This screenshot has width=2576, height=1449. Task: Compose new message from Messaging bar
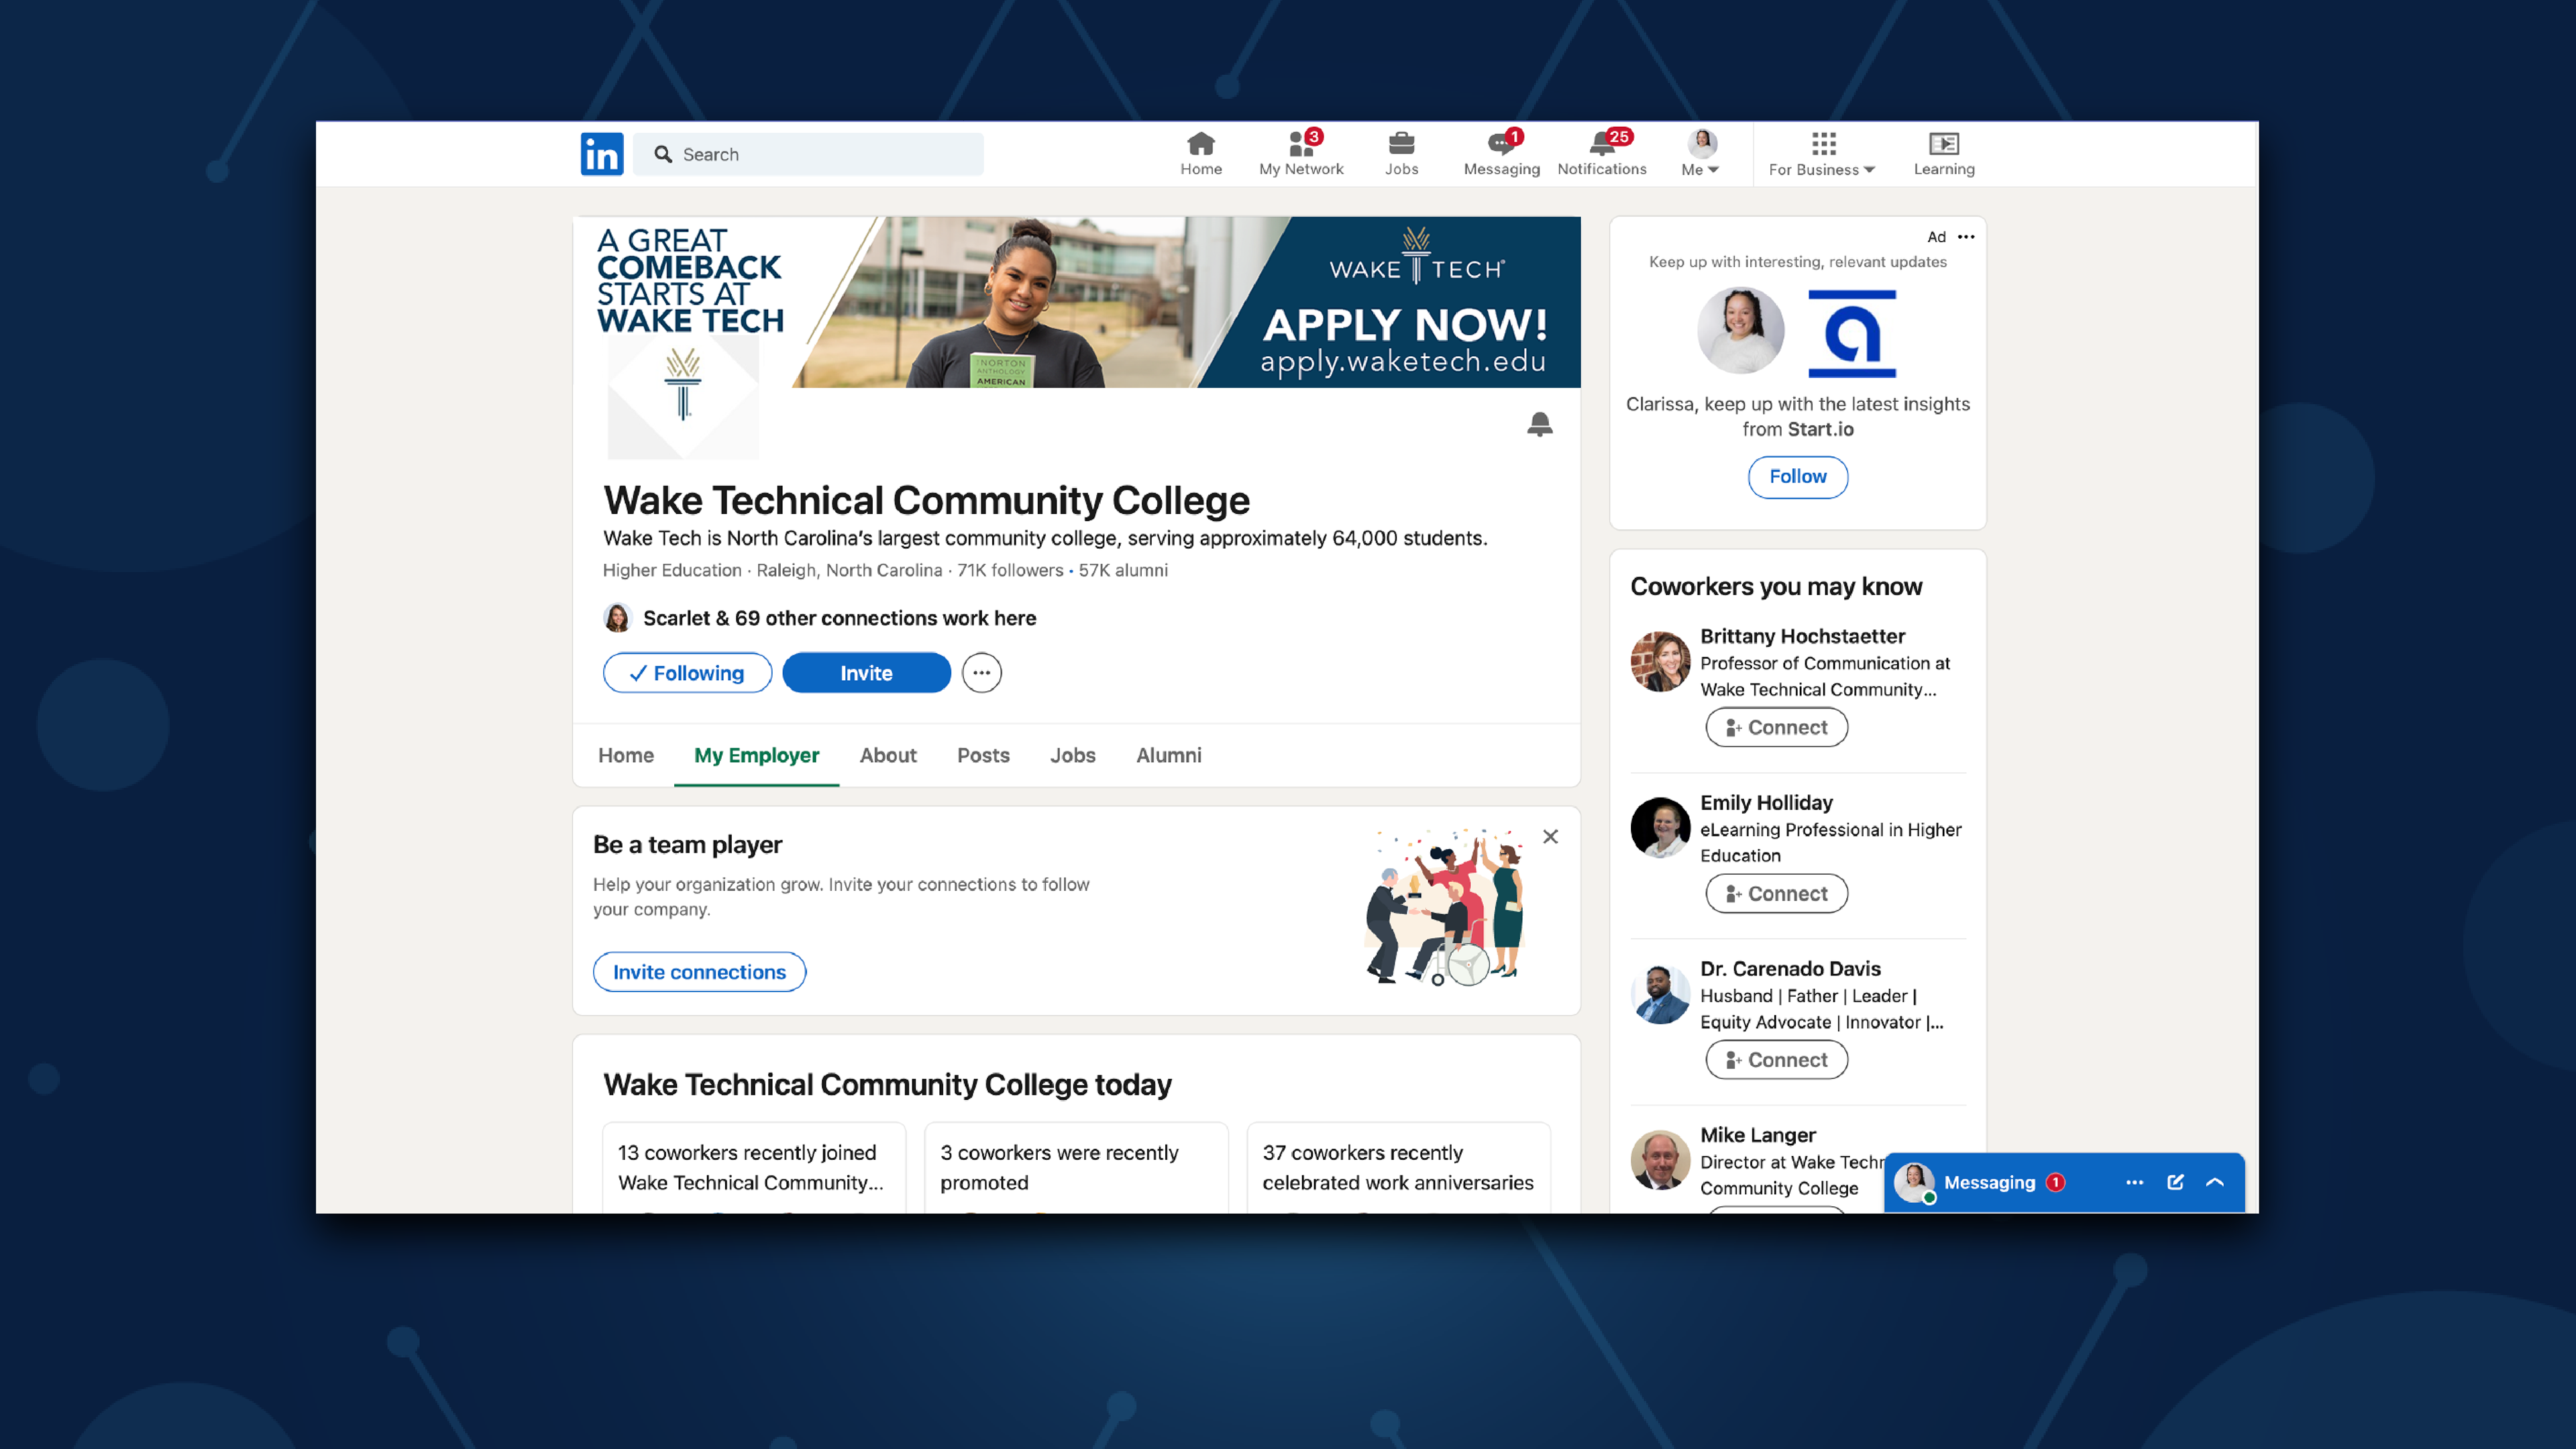coord(2175,1182)
